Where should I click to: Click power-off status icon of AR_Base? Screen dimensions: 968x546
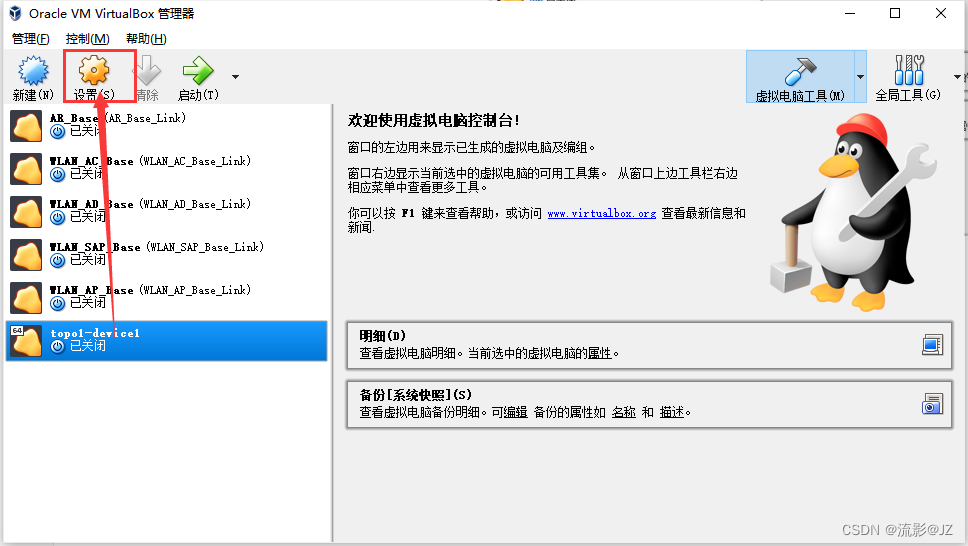click(x=57, y=132)
